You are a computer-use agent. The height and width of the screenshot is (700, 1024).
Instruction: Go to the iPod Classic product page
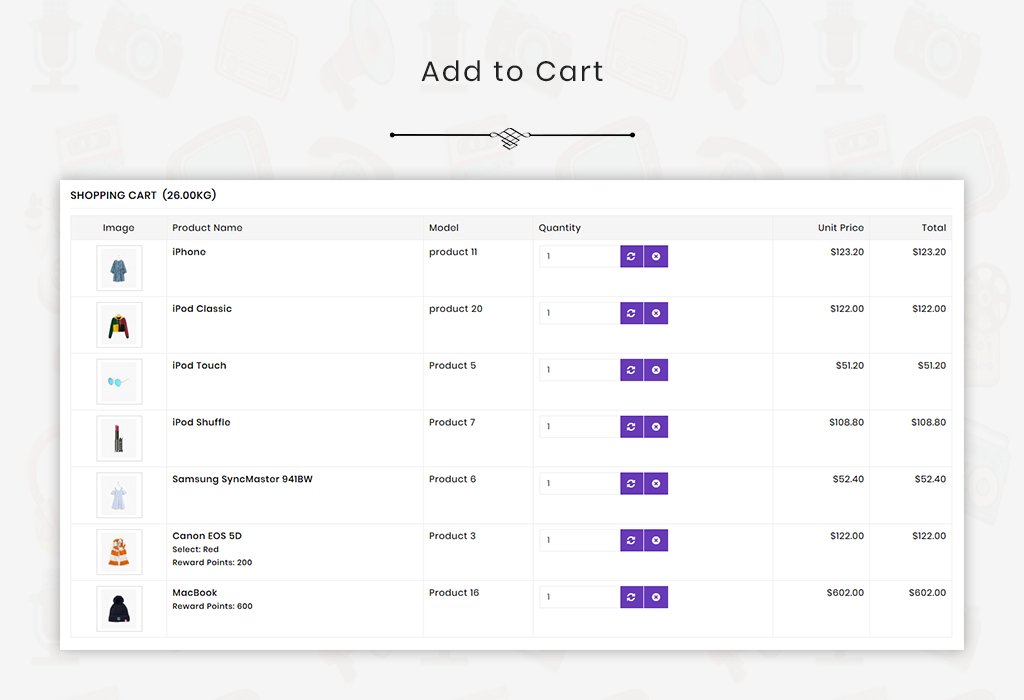(202, 309)
